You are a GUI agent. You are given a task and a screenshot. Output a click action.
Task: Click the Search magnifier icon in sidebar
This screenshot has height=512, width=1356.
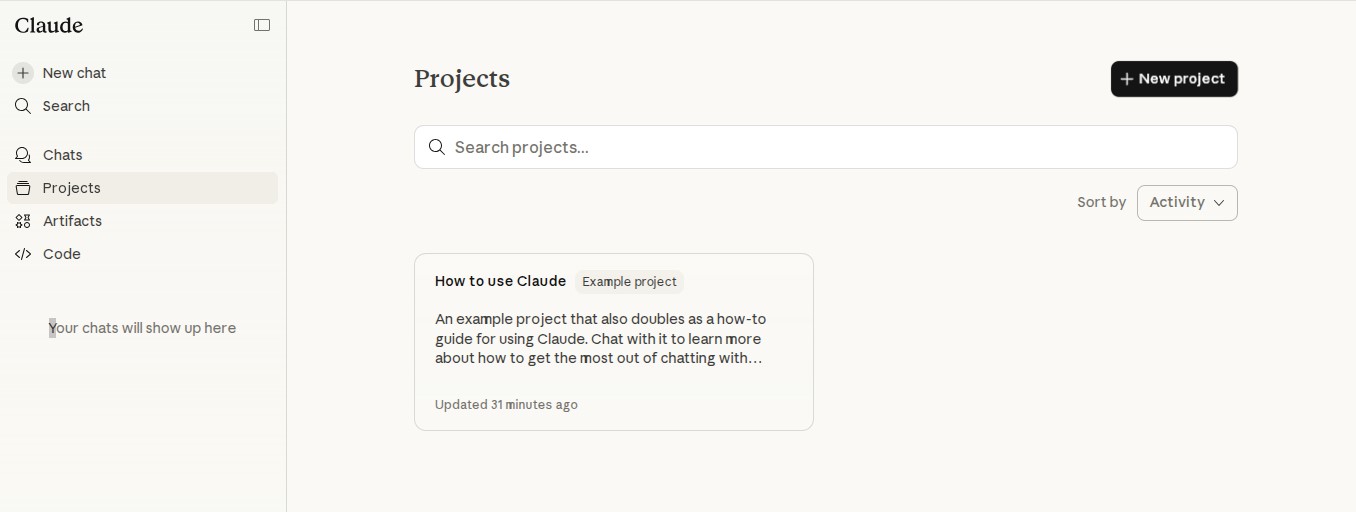pyautogui.click(x=23, y=106)
